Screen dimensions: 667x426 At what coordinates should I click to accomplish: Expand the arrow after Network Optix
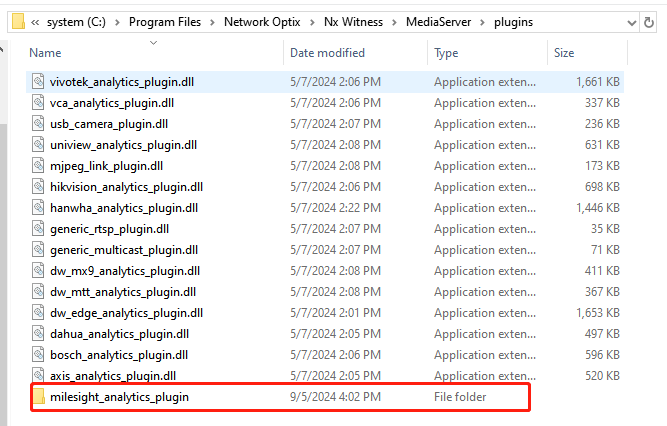click(x=312, y=22)
